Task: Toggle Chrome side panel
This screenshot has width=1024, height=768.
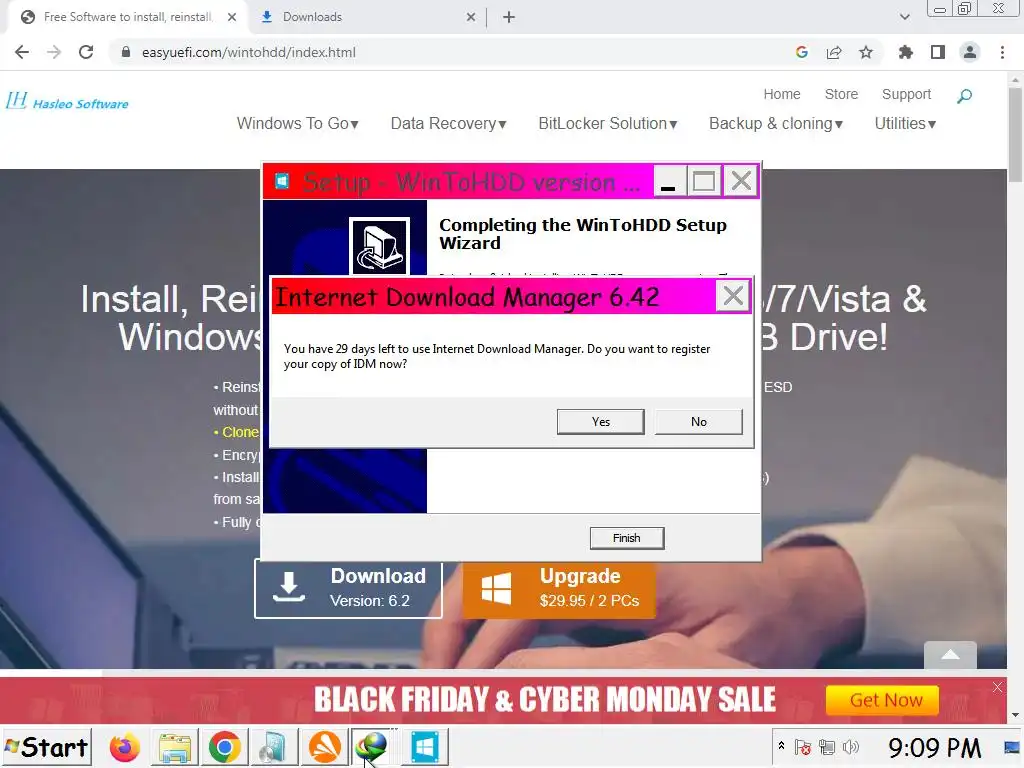Action: point(938,52)
